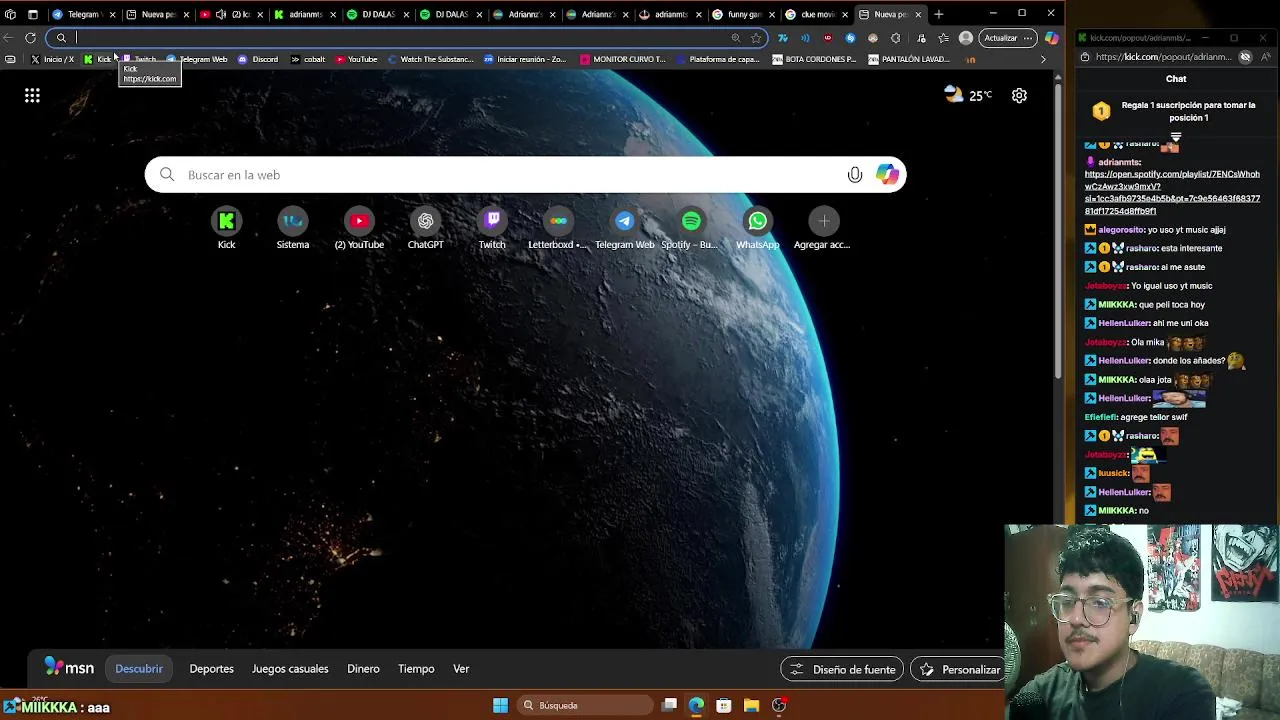Select the Descubrir feed tab
Screen dimensions: 1280x720
pos(139,669)
